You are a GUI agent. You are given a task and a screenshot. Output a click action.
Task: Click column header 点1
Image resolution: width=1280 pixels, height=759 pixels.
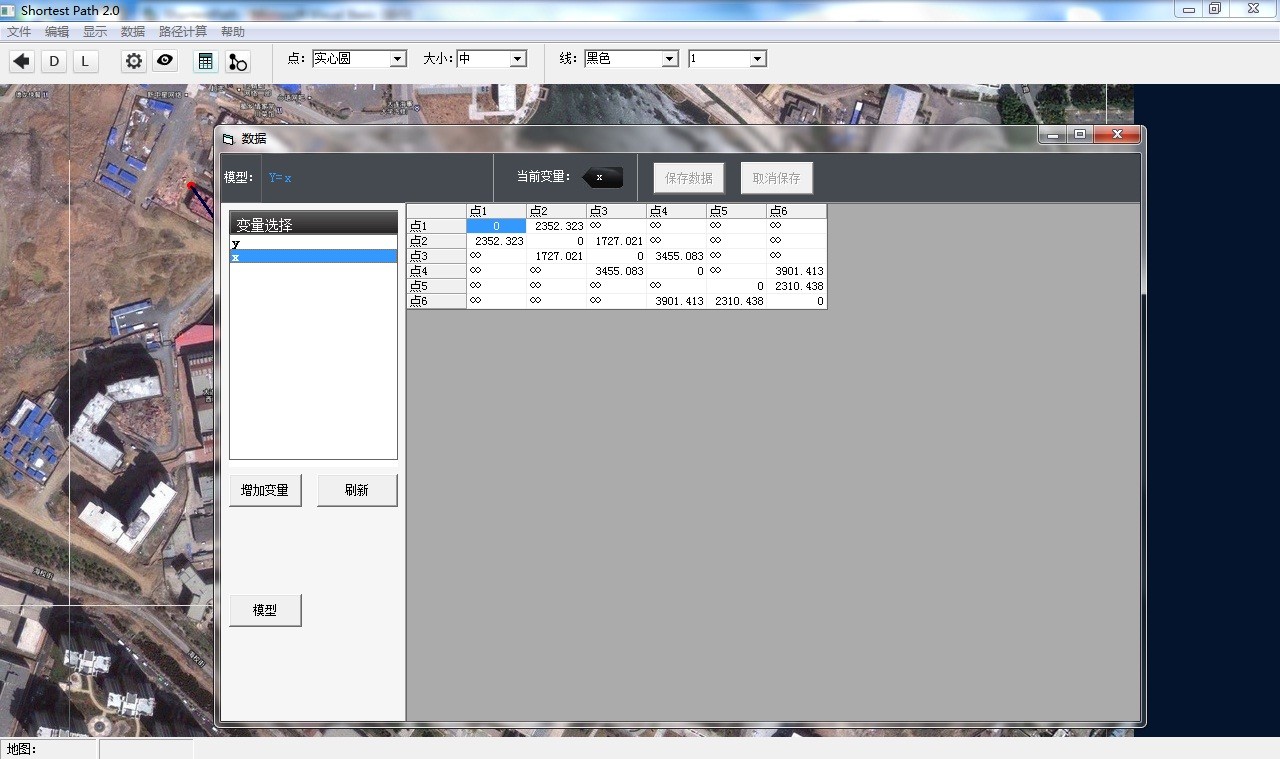point(496,211)
